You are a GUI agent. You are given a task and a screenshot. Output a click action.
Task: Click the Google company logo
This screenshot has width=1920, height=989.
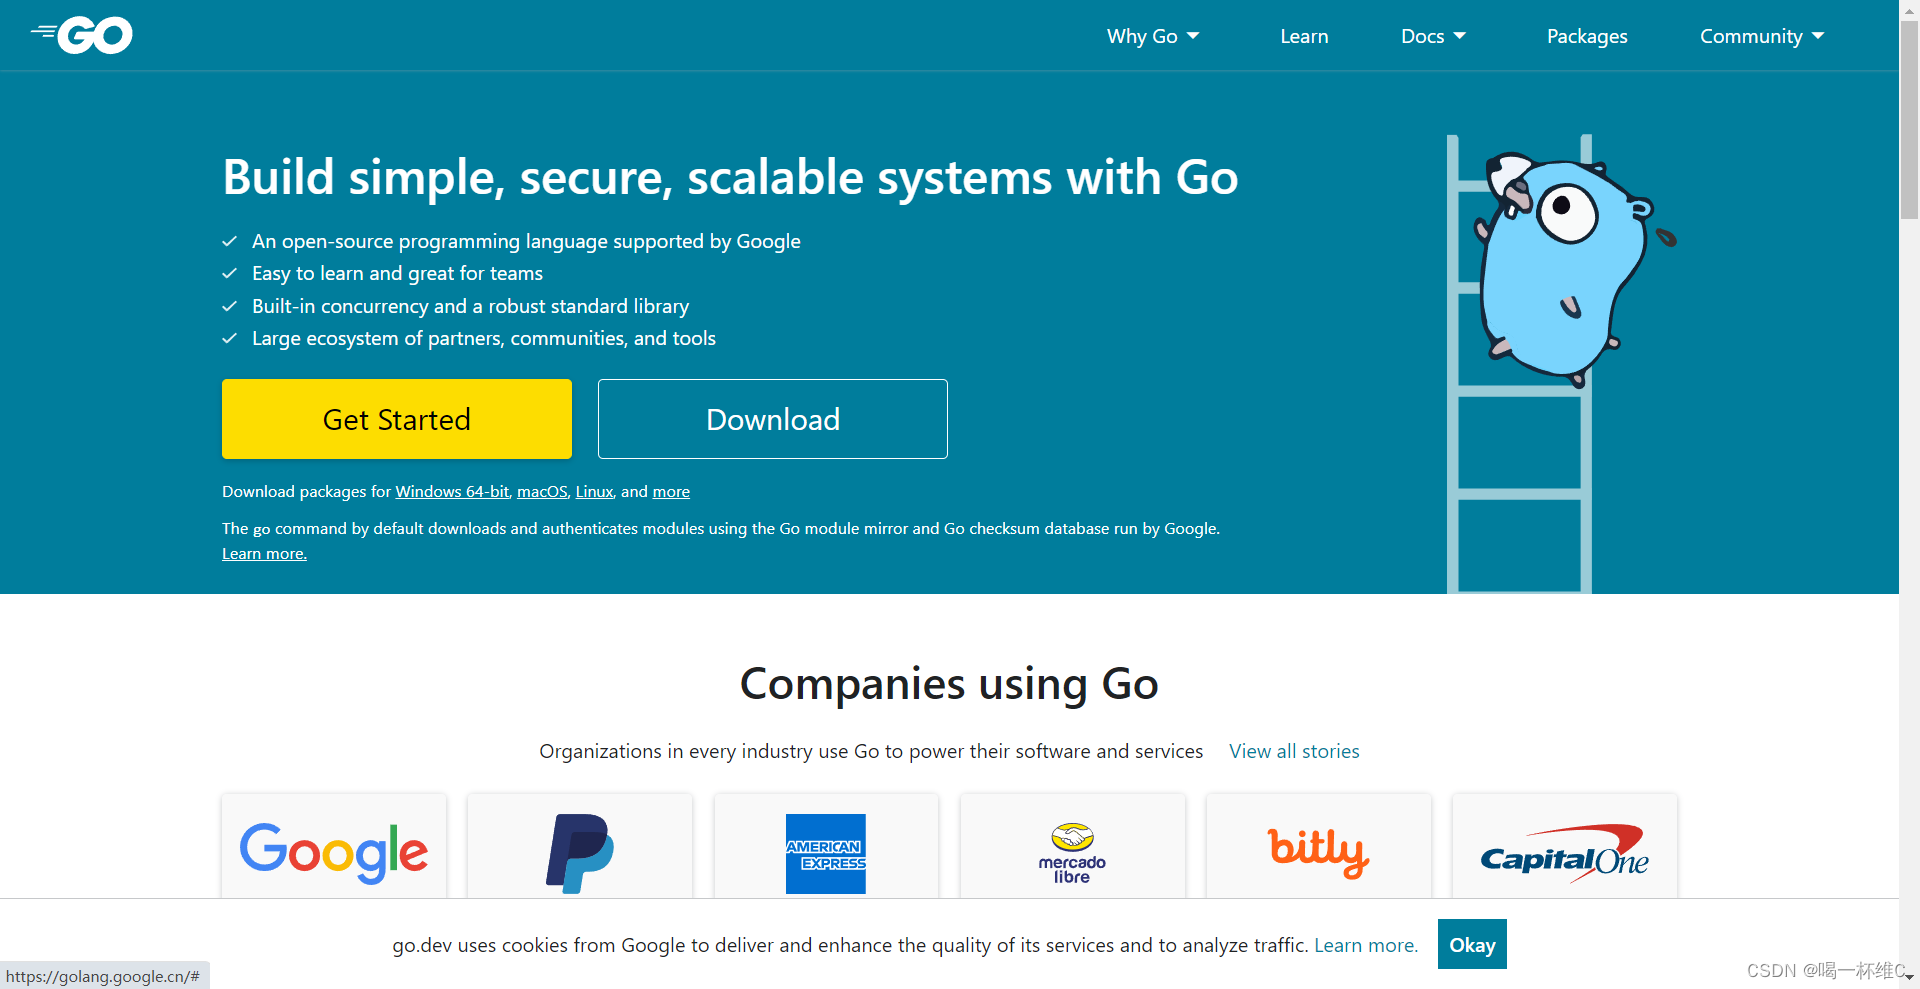[333, 852]
